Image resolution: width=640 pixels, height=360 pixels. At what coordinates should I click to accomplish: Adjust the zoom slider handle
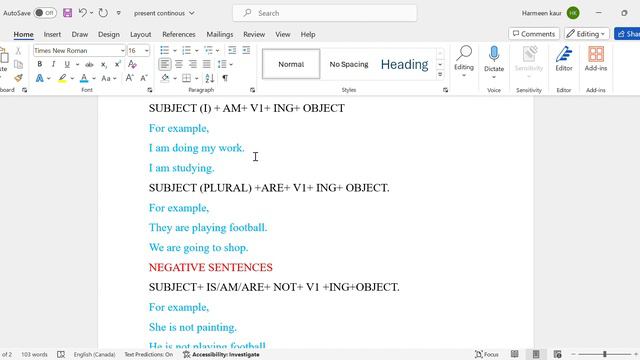[604, 354]
